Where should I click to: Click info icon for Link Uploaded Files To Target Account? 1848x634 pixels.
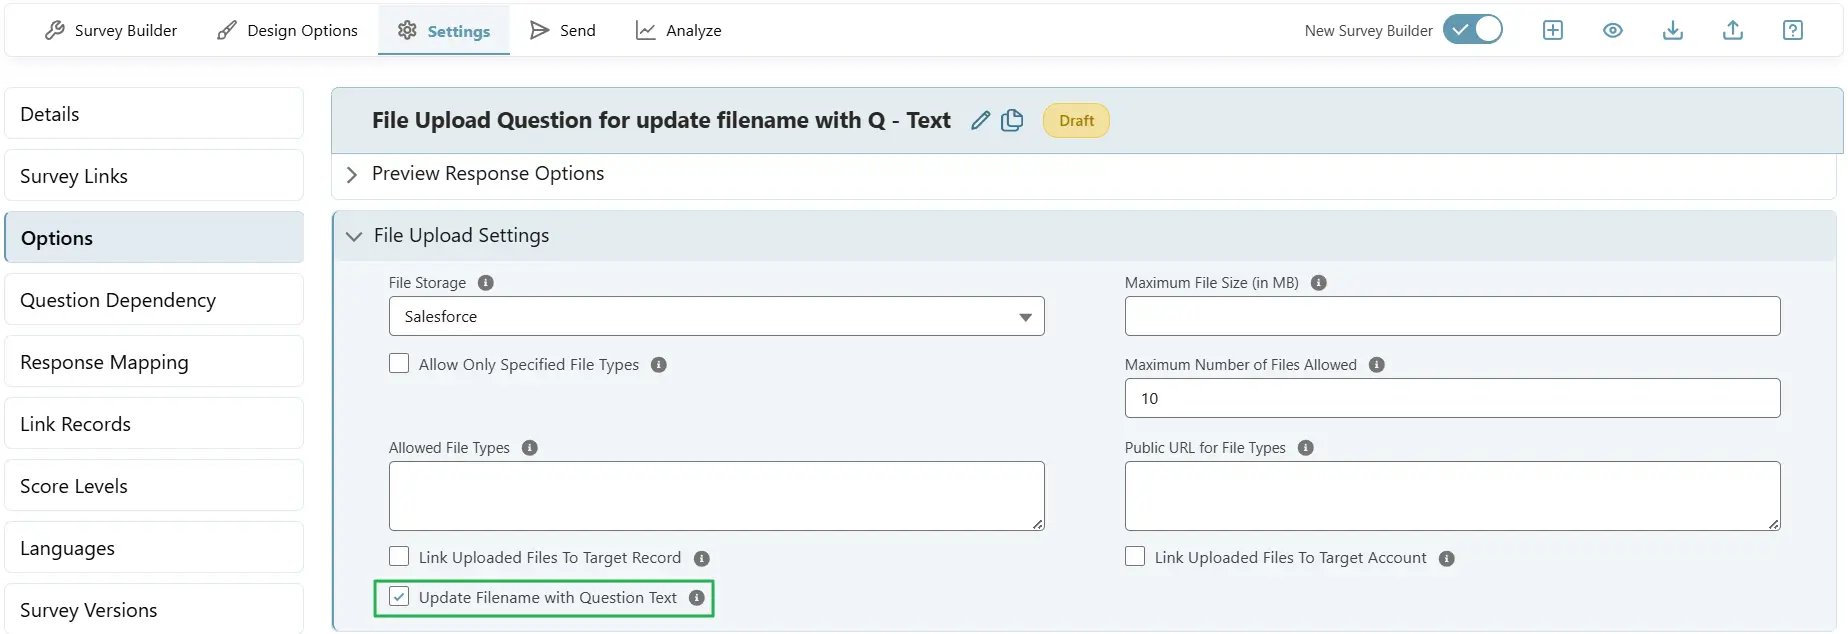(x=1447, y=559)
